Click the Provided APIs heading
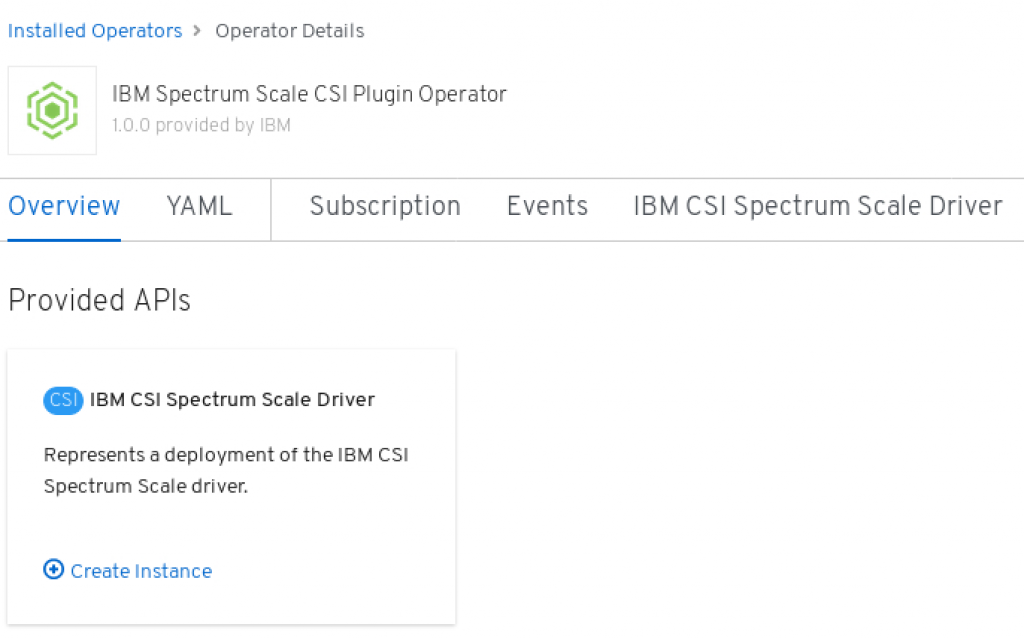Viewport: 1024px width, 639px height. tap(99, 301)
